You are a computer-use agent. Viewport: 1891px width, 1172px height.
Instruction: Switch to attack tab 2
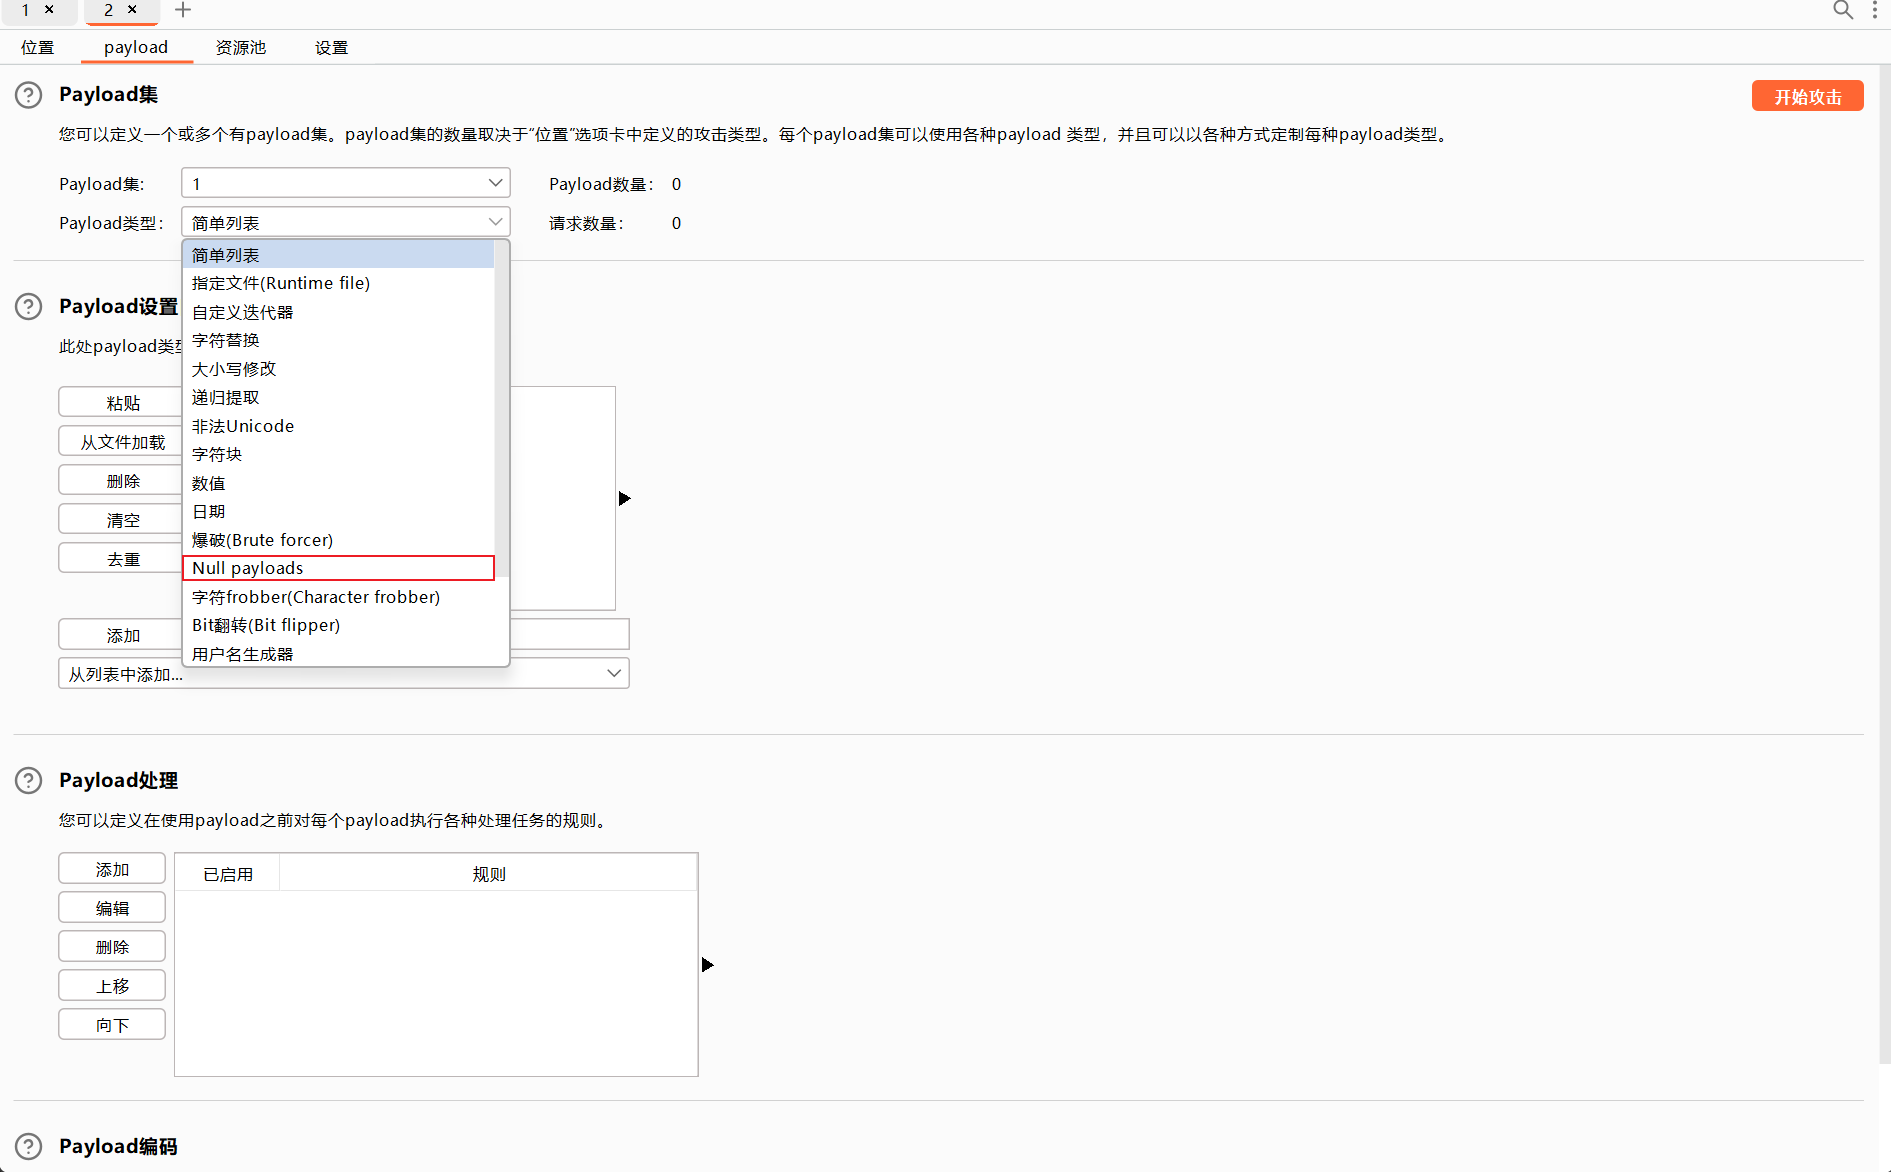[109, 10]
